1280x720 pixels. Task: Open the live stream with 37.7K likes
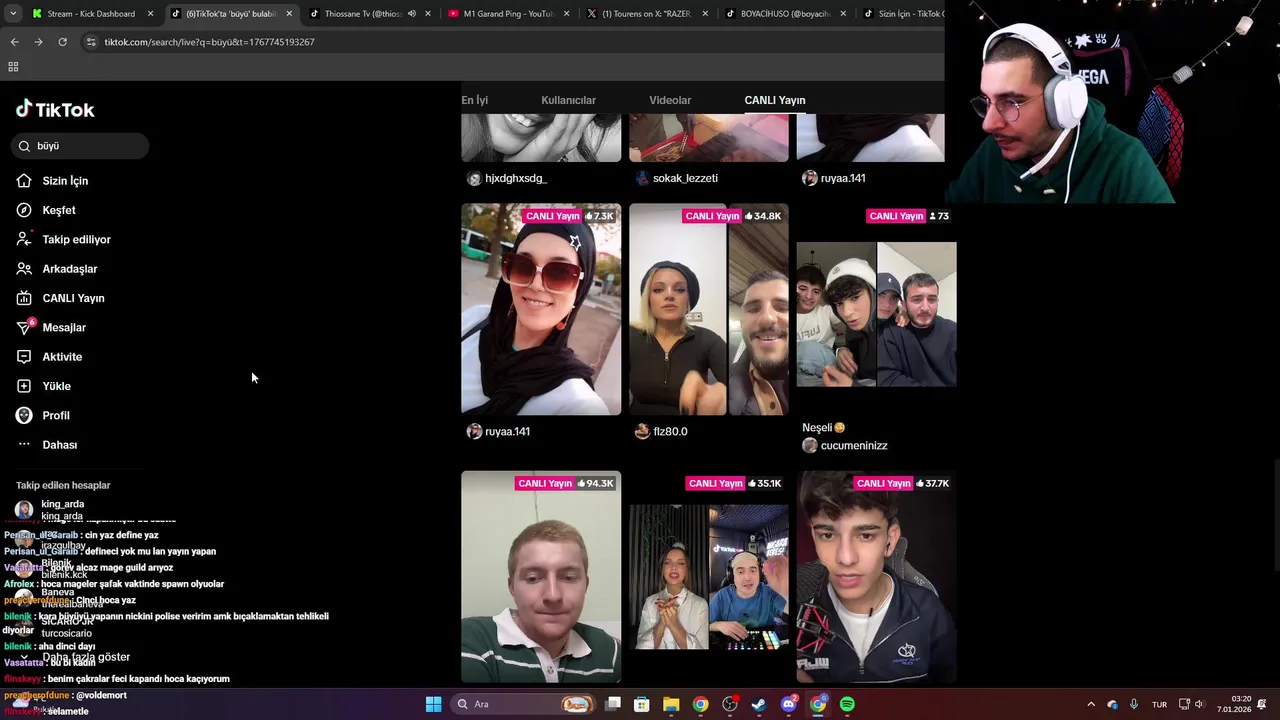(876, 577)
